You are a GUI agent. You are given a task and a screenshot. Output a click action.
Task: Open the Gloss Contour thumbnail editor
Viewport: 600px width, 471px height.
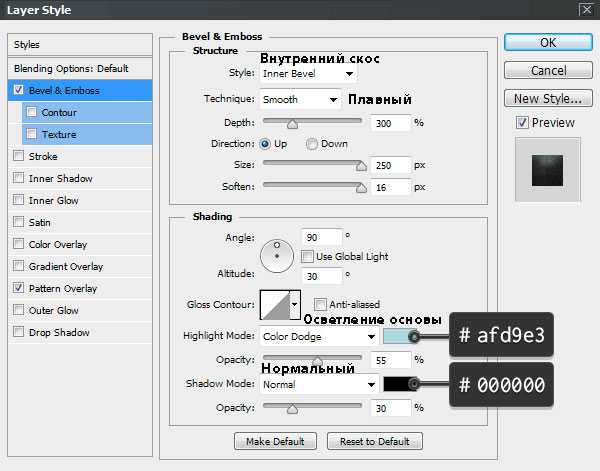tap(275, 305)
